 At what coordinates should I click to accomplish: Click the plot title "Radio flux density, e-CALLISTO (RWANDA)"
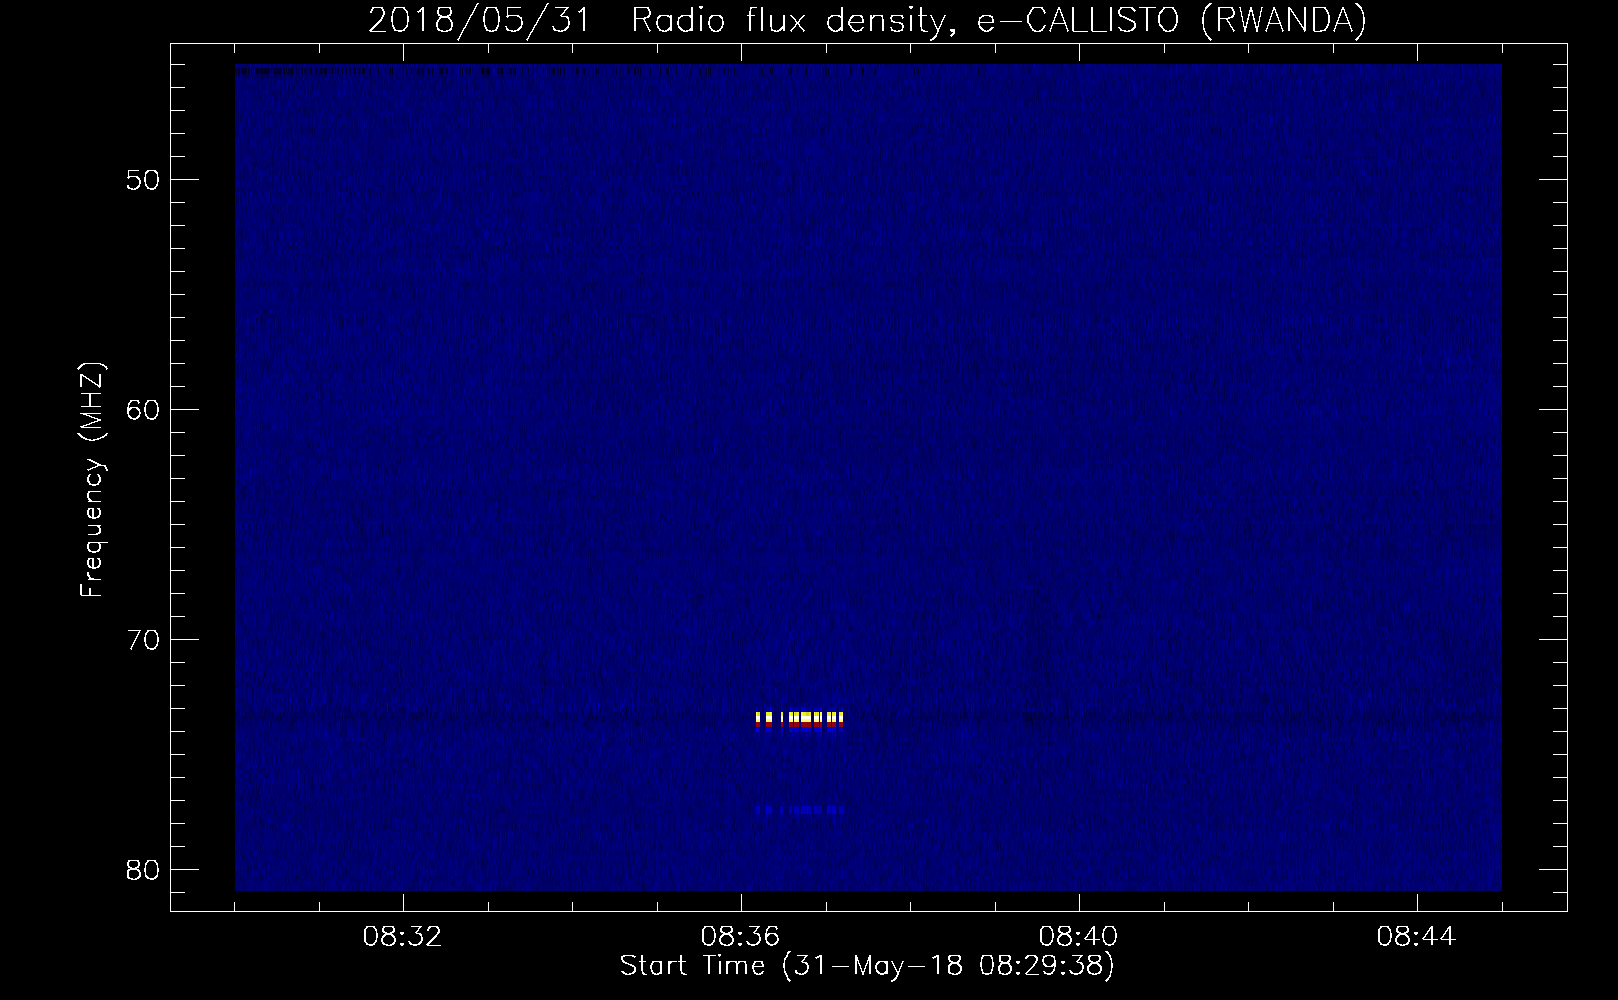(x=999, y=21)
